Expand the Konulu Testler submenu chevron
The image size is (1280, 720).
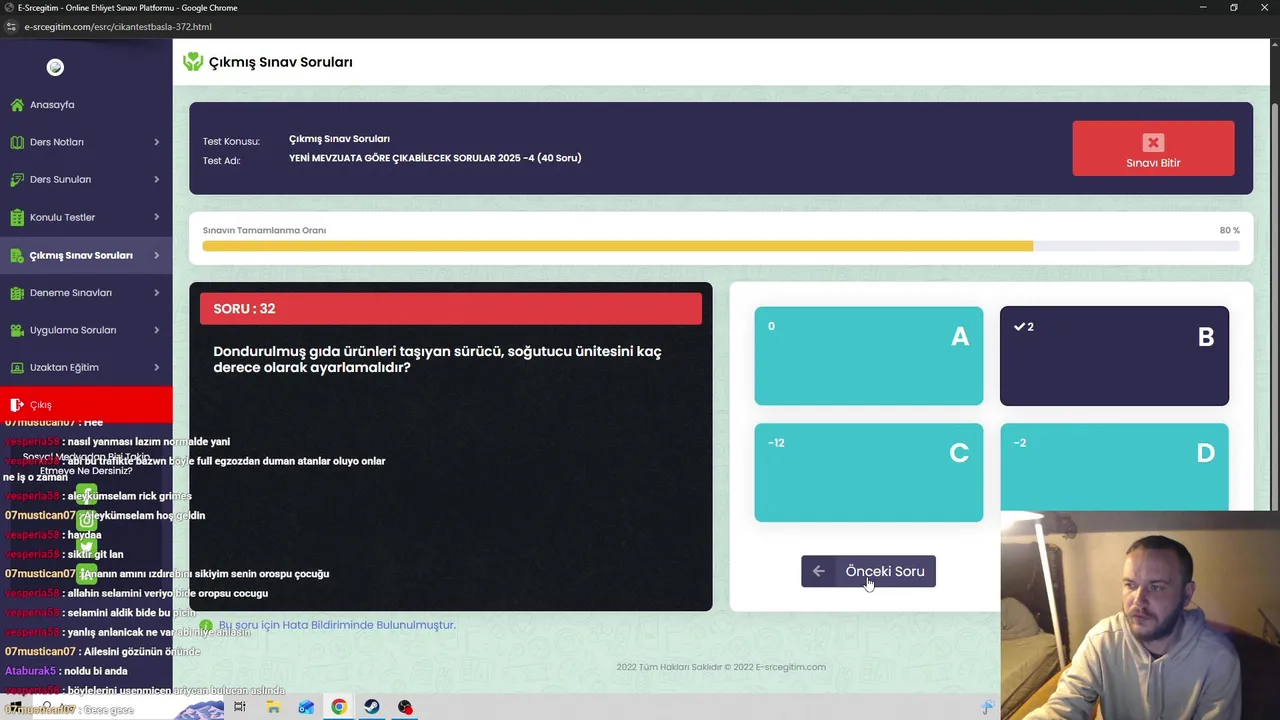point(156,217)
